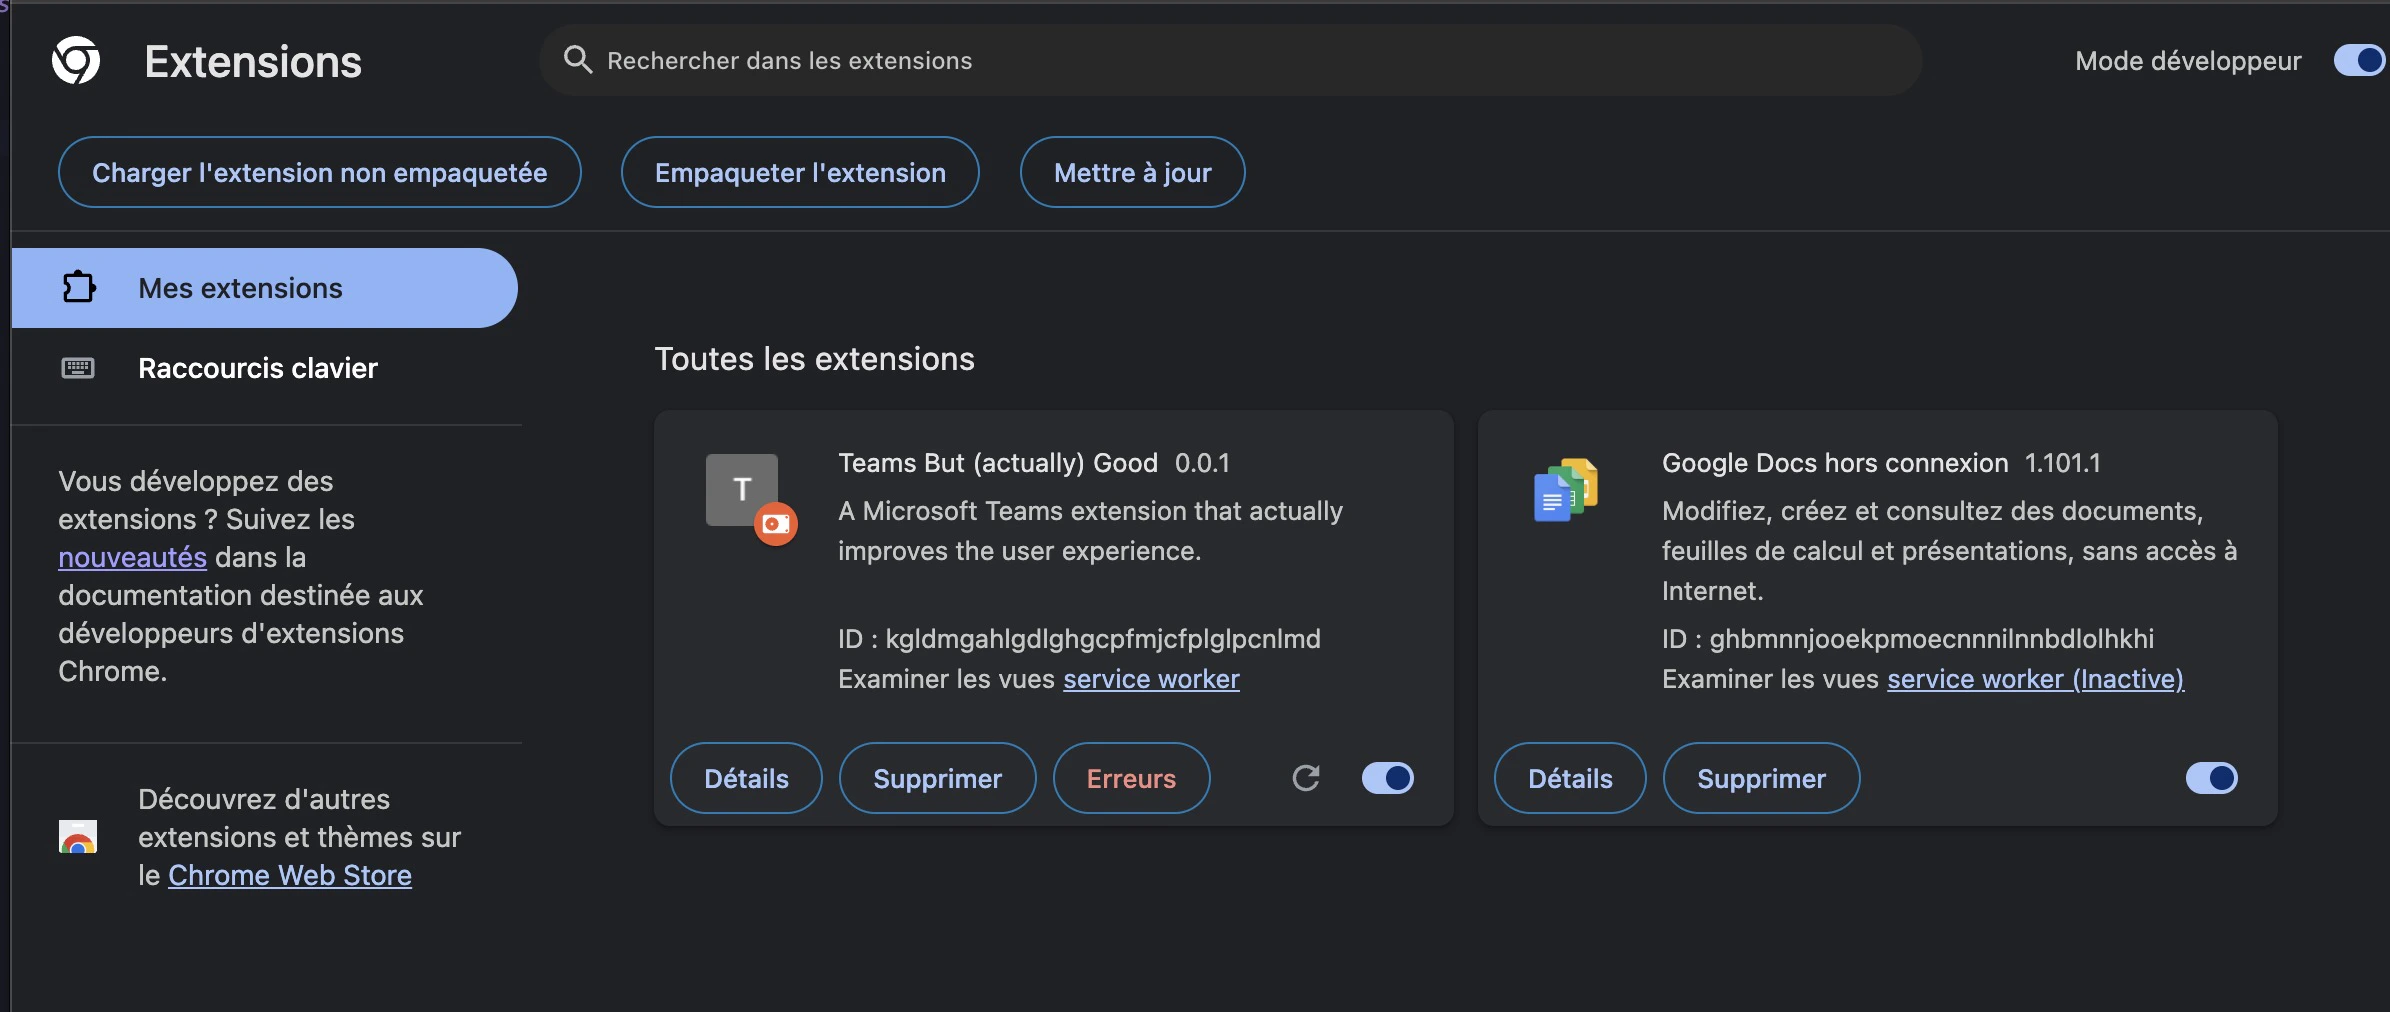Click version 0.0.1 text
2390x1012 pixels.
pos(1202,463)
